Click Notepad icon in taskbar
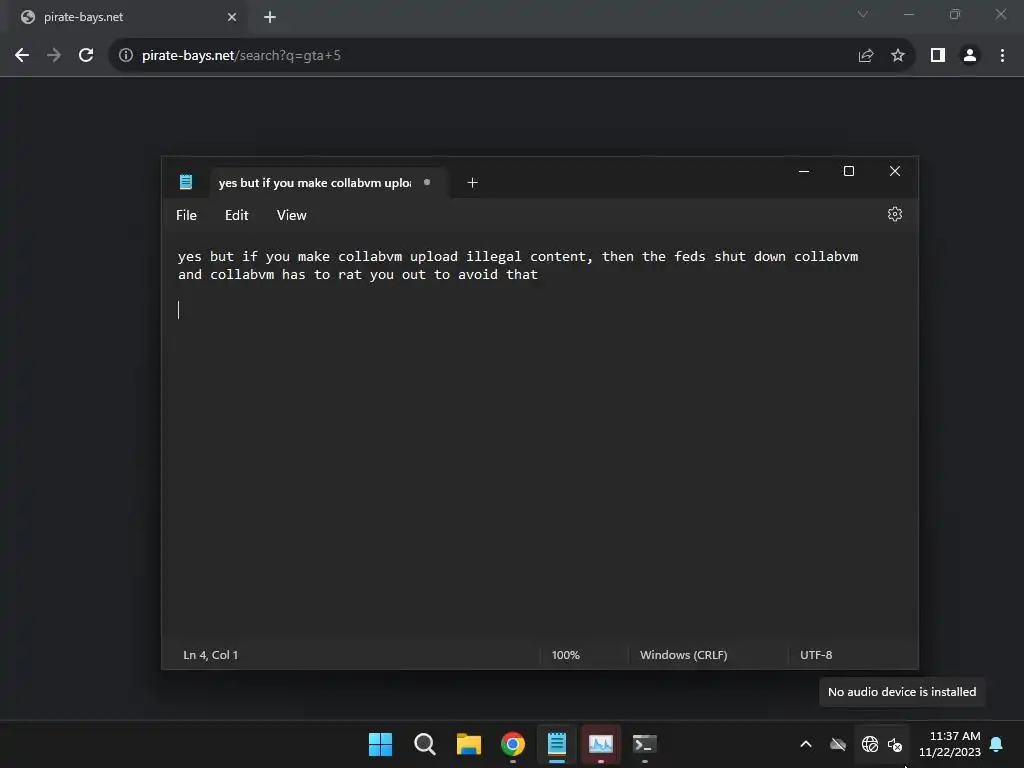 pos(556,744)
